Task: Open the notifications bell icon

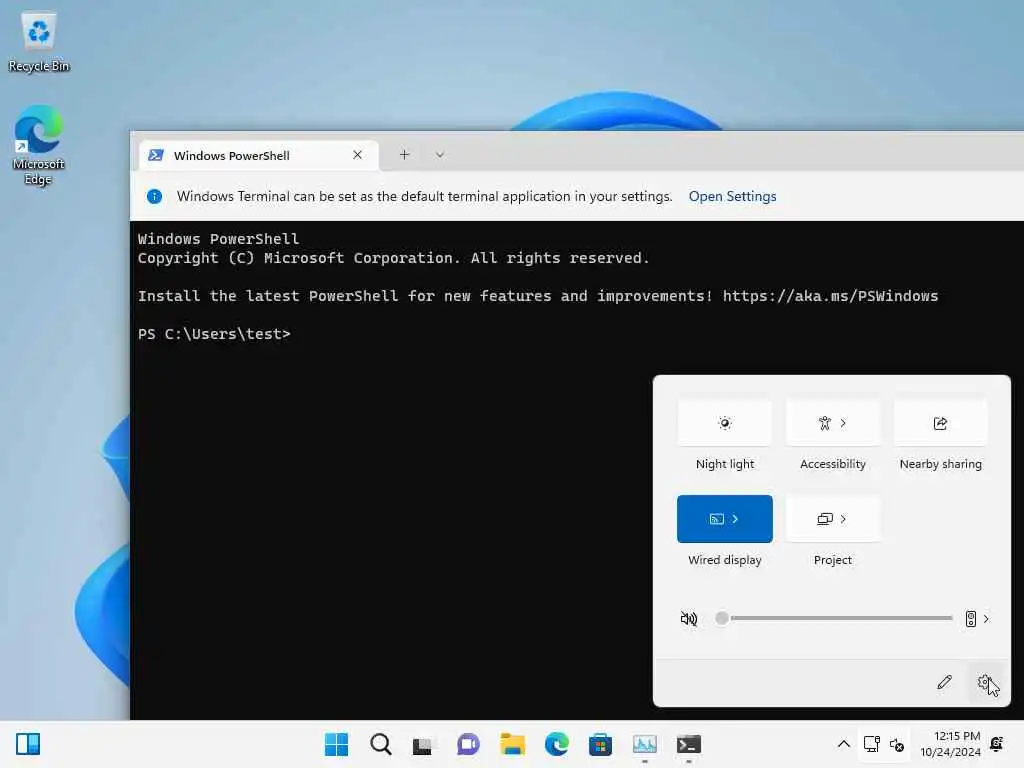Action: (997, 744)
